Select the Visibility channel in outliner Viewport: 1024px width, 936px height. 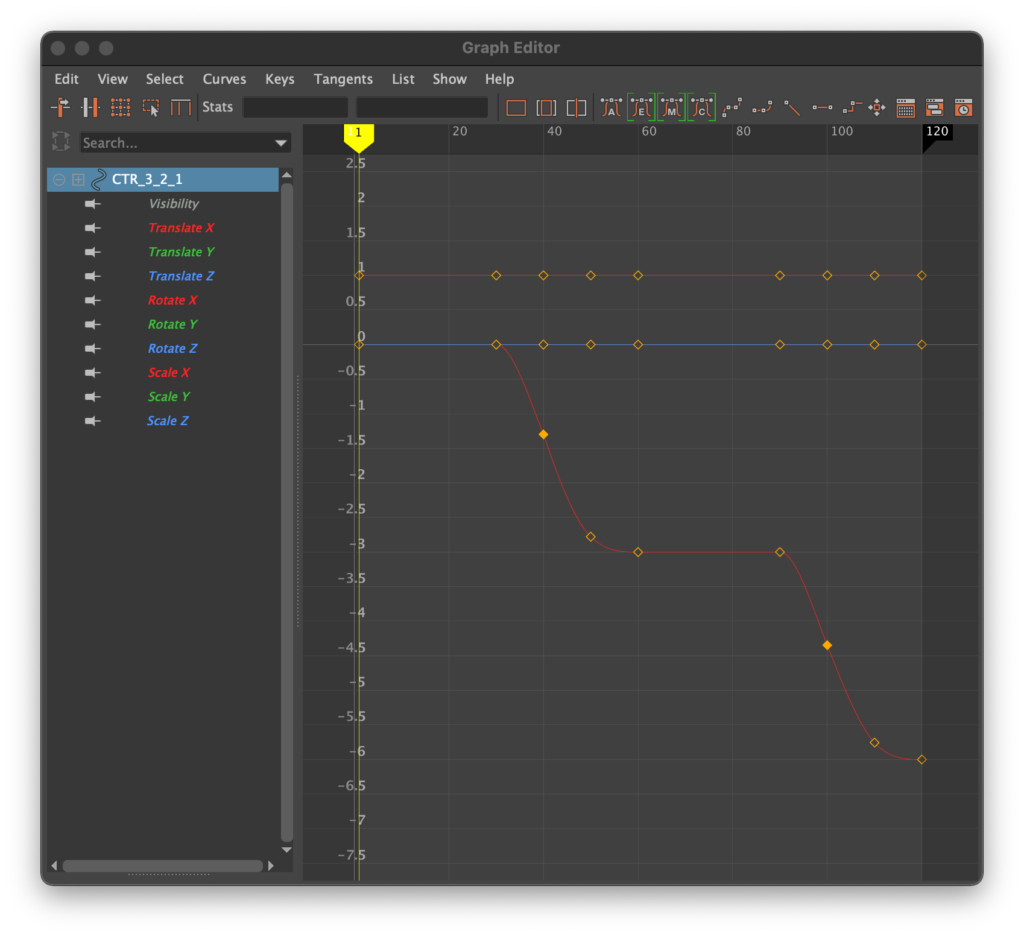tap(174, 204)
